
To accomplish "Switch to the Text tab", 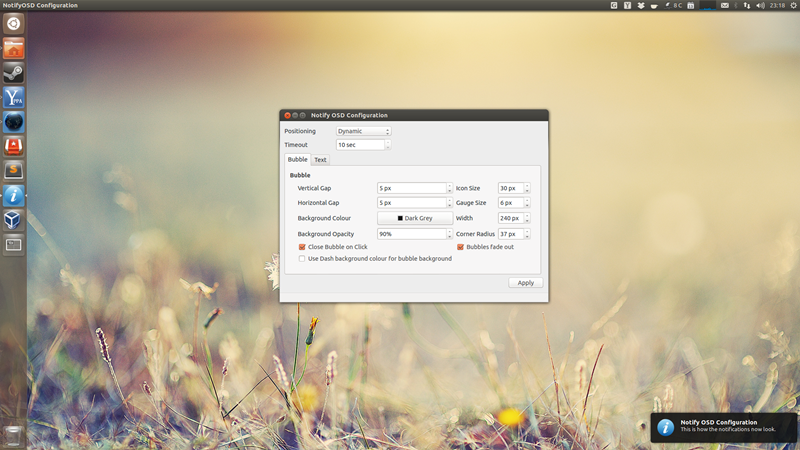I will click(320, 160).
